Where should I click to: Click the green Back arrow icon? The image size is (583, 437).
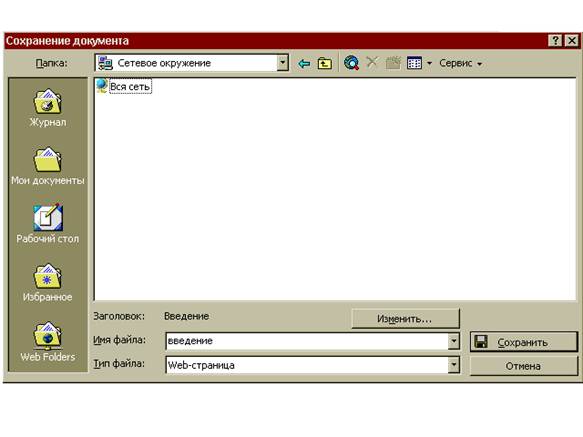[x=304, y=64]
